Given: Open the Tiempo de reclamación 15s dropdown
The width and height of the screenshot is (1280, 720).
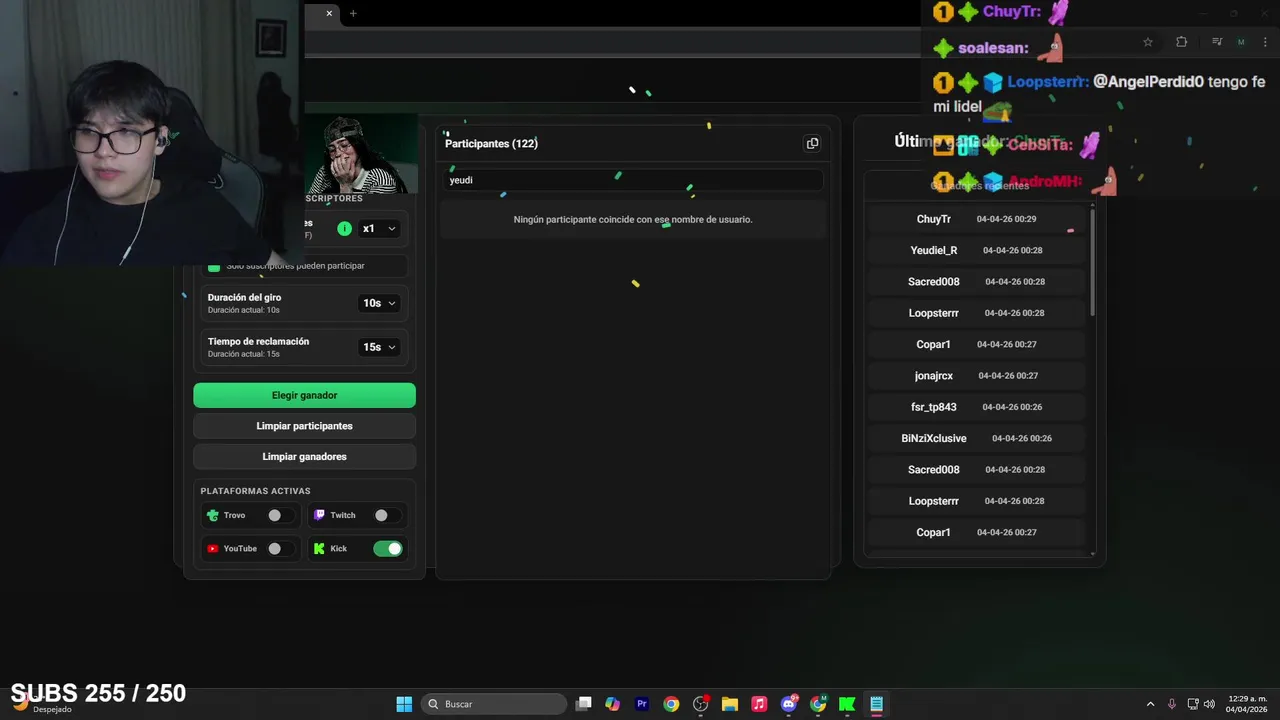Looking at the screenshot, I should 379,347.
